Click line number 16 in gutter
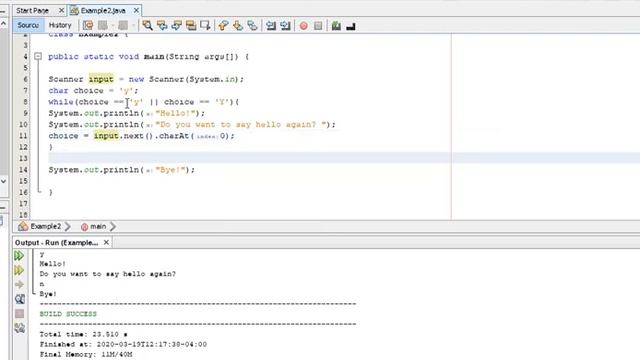 click(23, 192)
